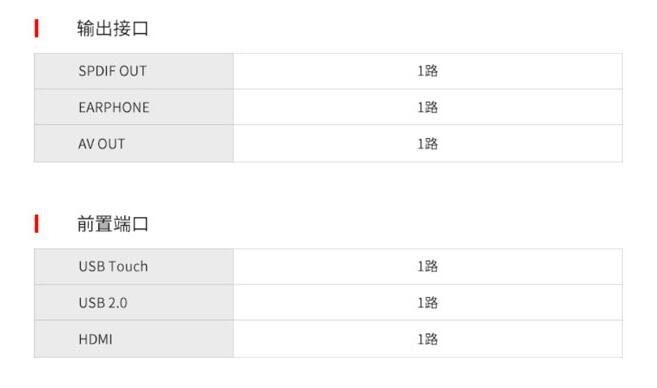Screen dimensions: 657x388
Task: Click the HDMI label cell
Action: [134, 339]
